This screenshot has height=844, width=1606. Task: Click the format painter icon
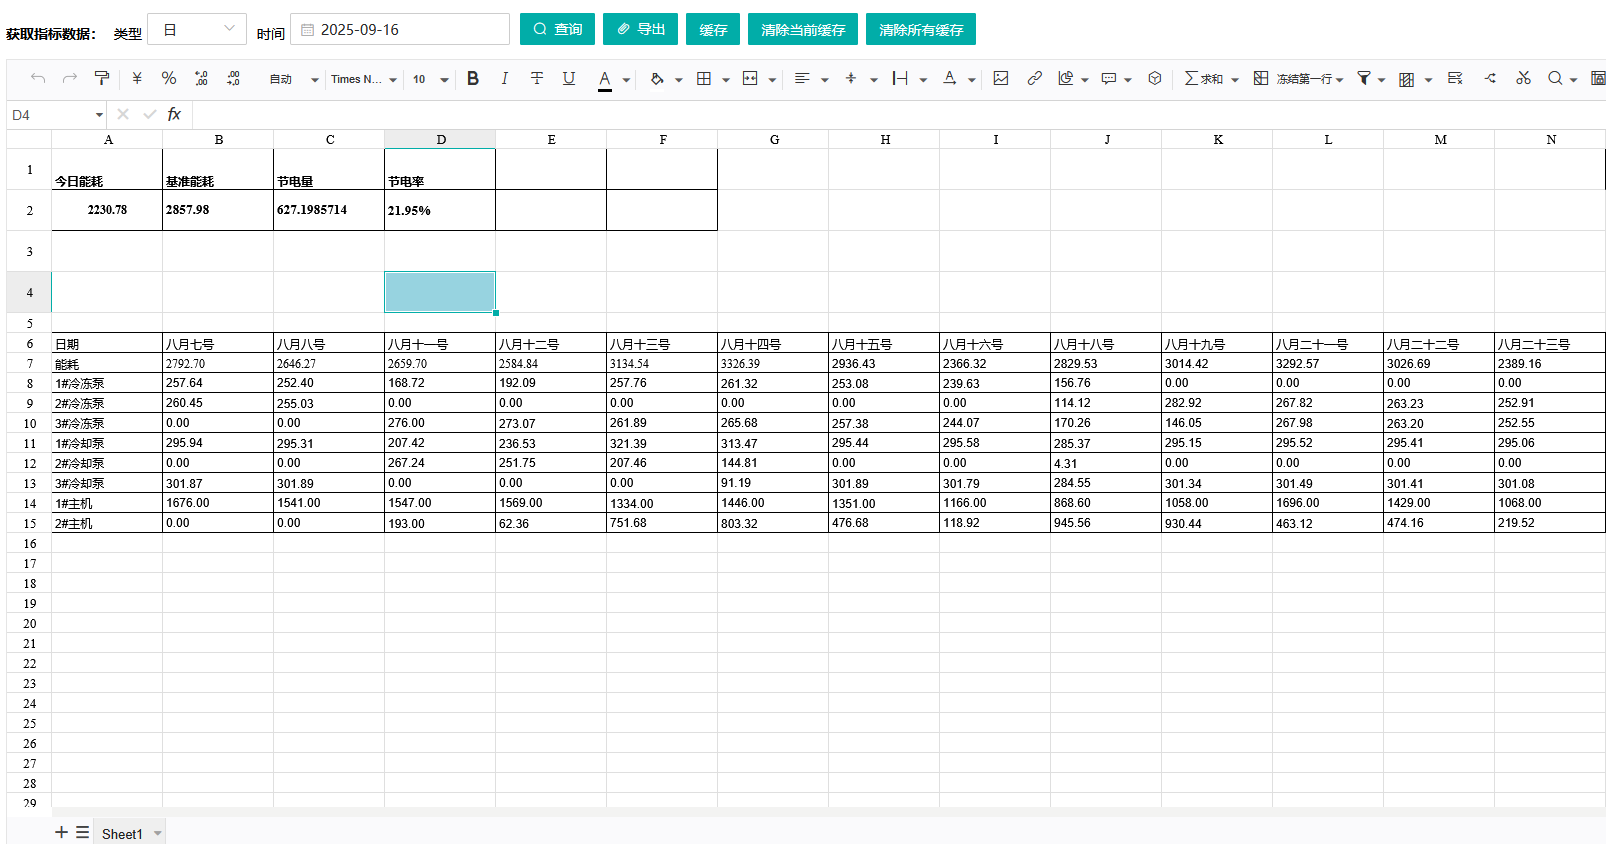click(x=102, y=78)
